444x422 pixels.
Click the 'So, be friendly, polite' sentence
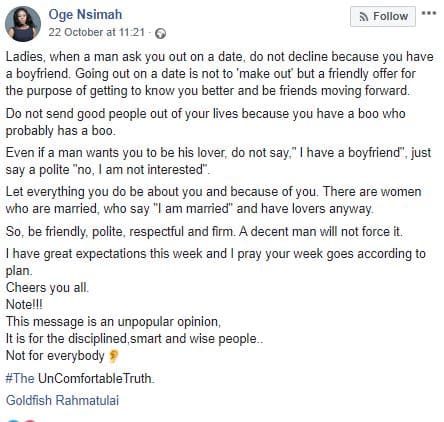coord(204,231)
